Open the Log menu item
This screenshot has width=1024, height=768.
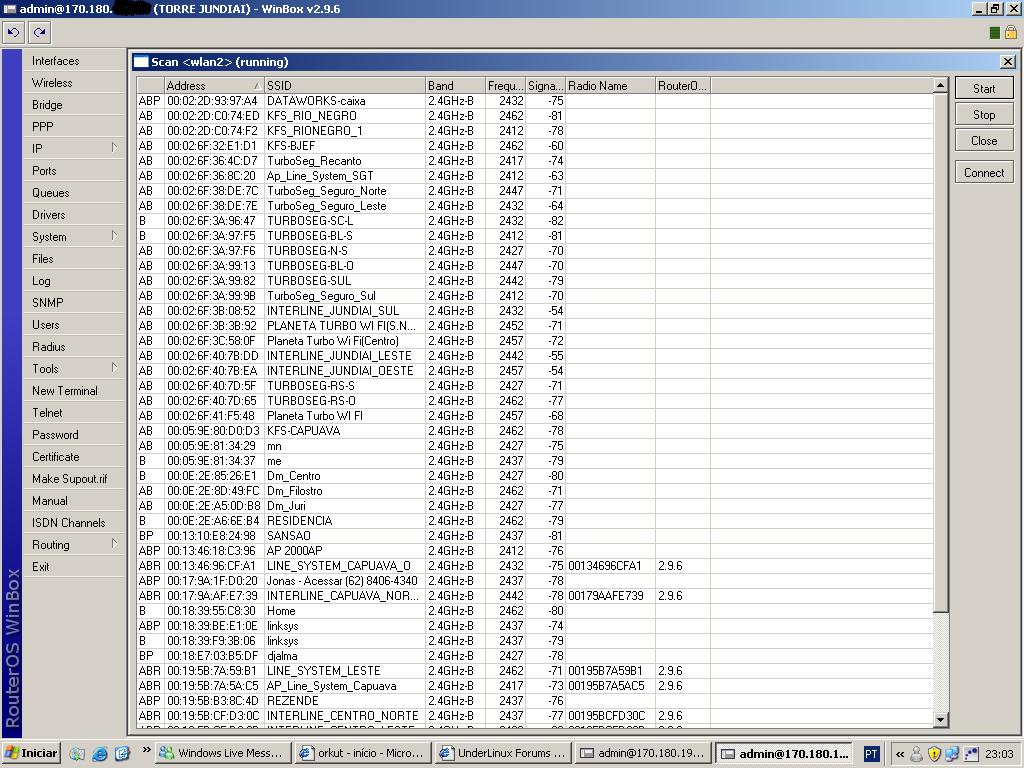(x=73, y=281)
